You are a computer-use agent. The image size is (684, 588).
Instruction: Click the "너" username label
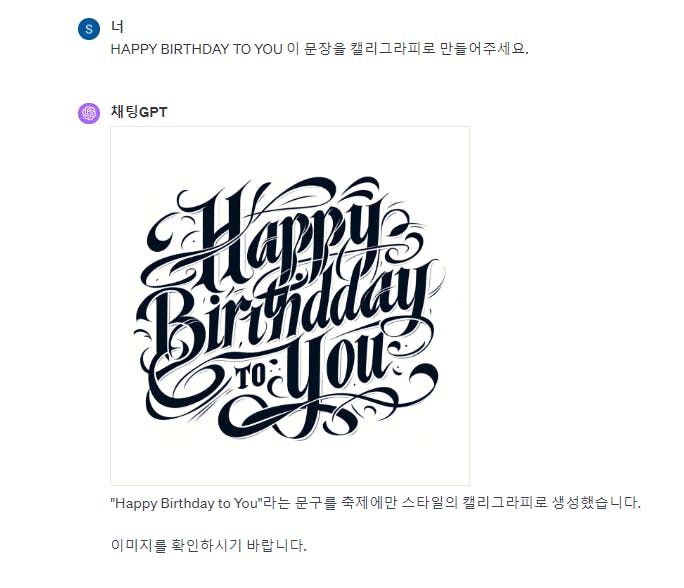coord(118,27)
